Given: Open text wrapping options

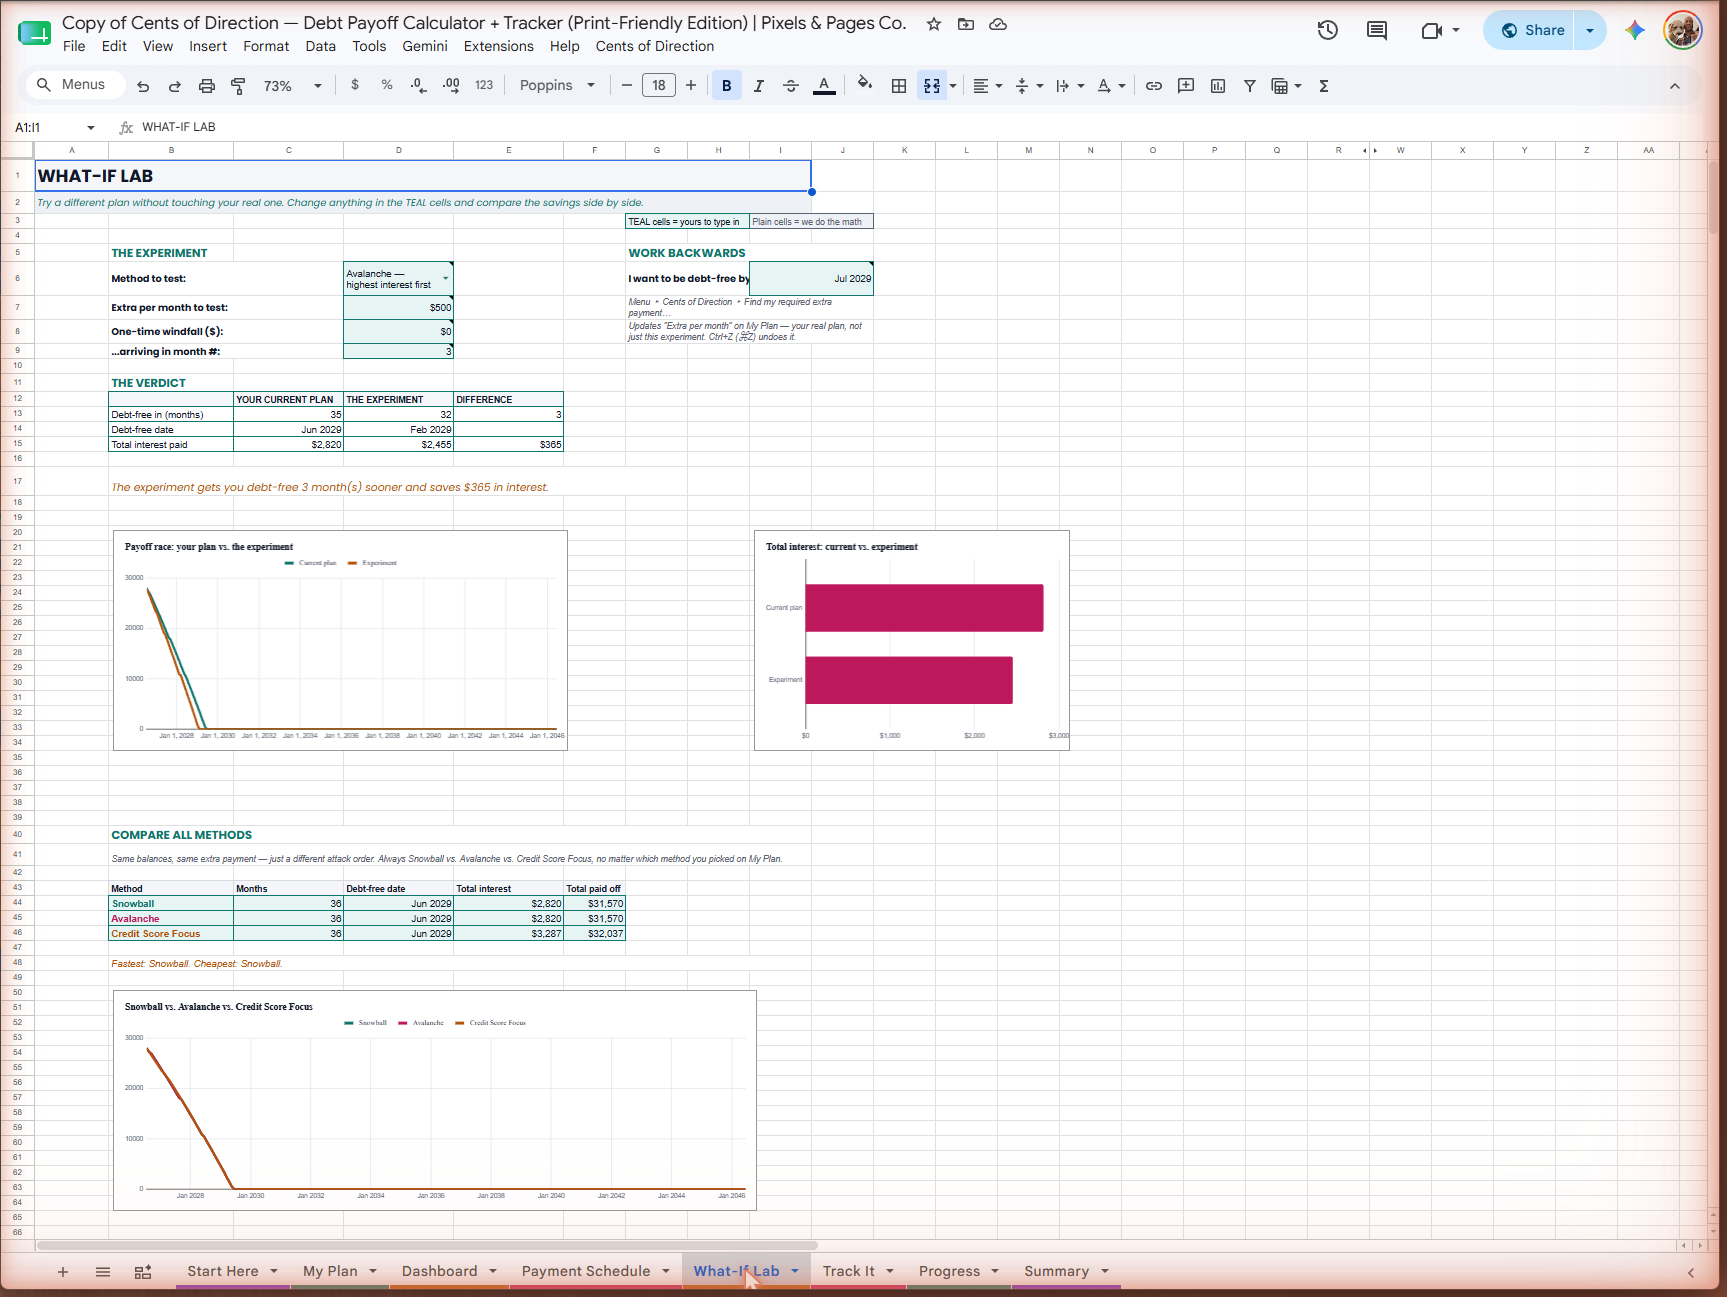Looking at the screenshot, I should tap(1070, 86).
